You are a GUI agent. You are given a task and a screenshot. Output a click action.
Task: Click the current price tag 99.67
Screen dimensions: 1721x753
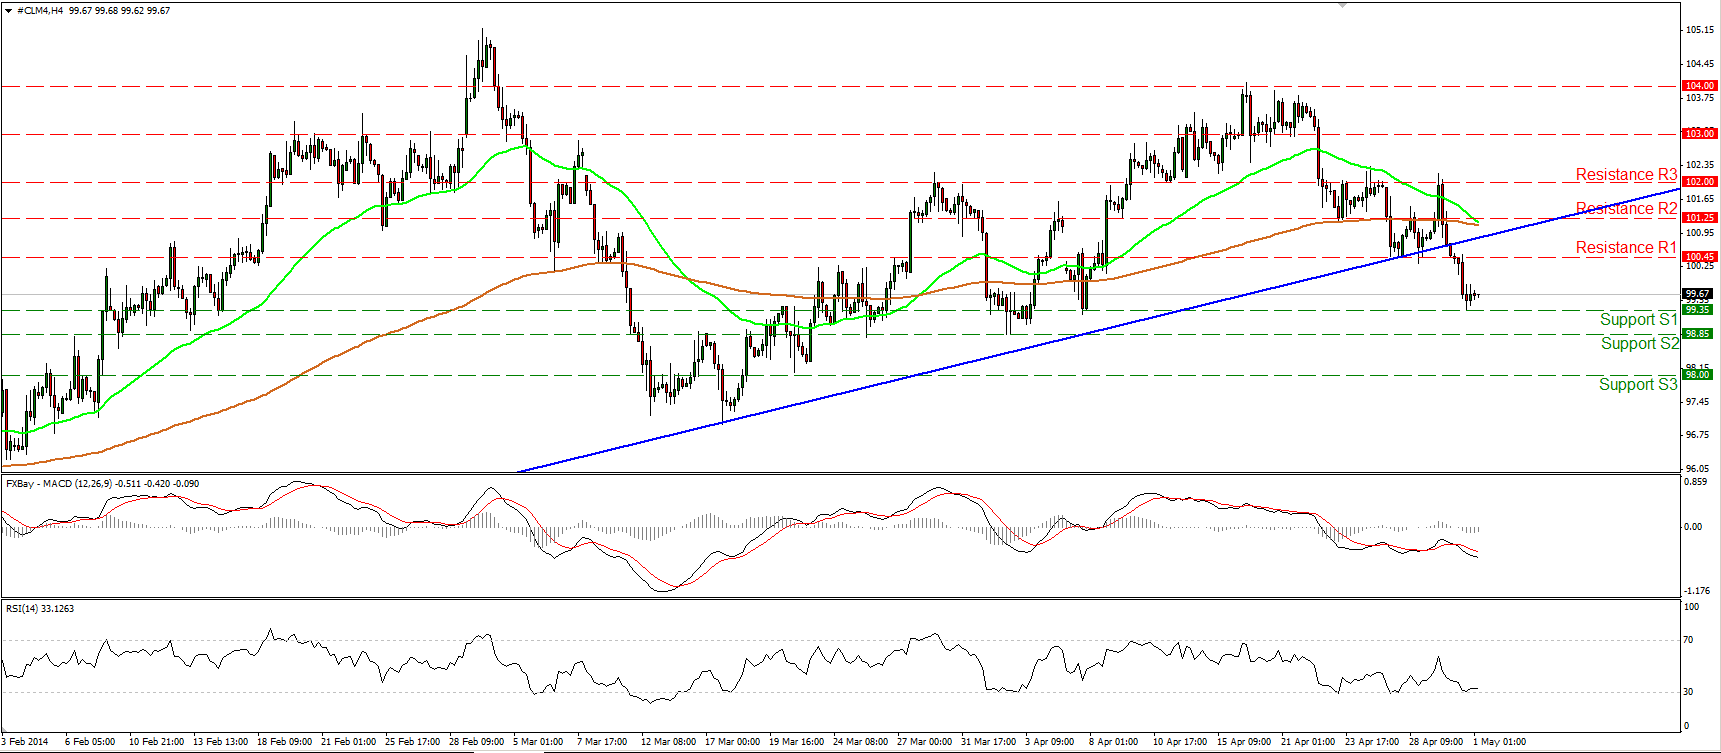pos(1698,294)
